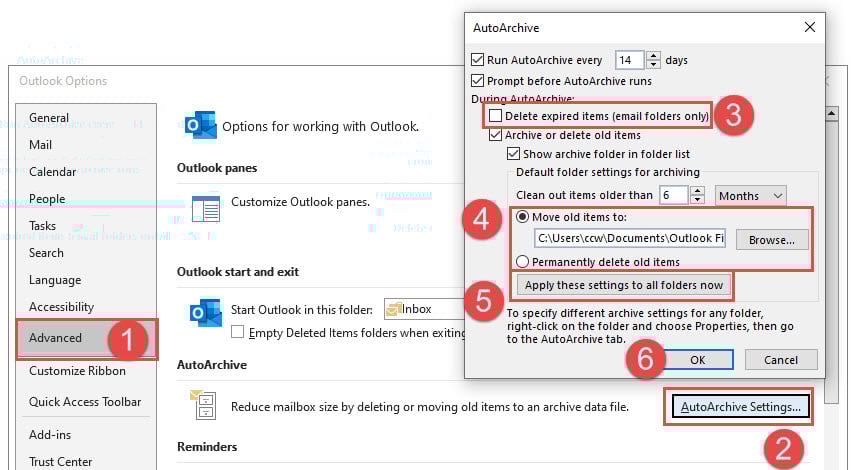Enable Delete expired items checkbox
Screen dimensions: 851x470
pyautogui.click(x=496, y=116)
